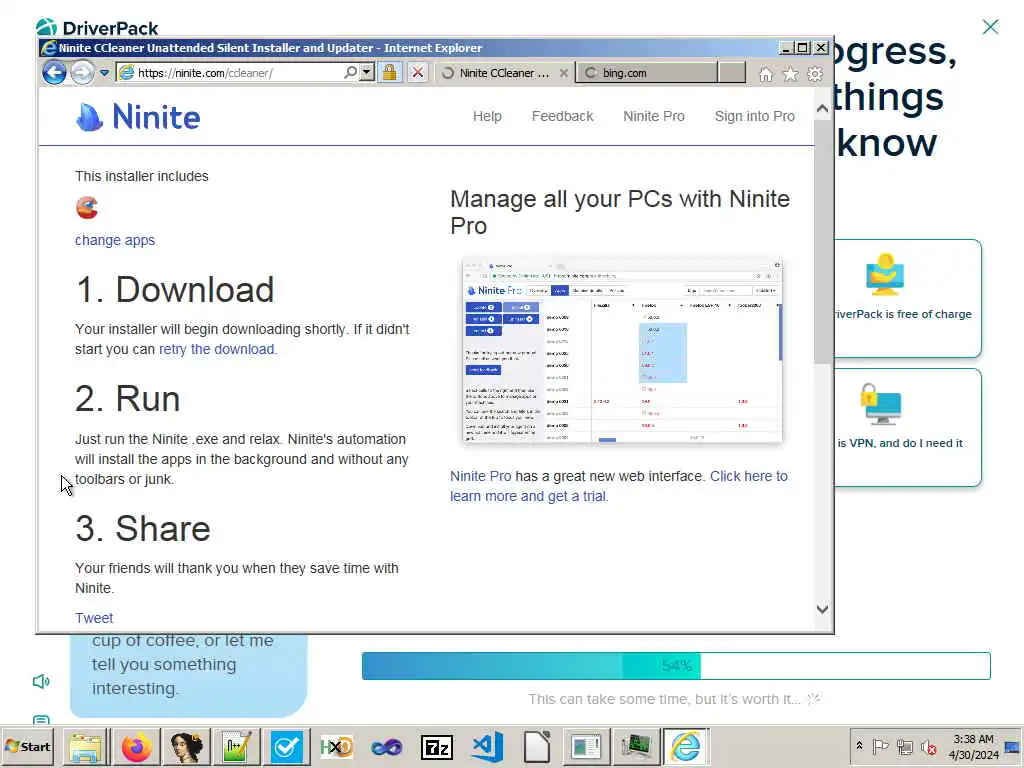Image resolution: width=1024 pixels, height=768 pixels.
Task: Click the Ninite logo
Action: [x=138, y=117]
